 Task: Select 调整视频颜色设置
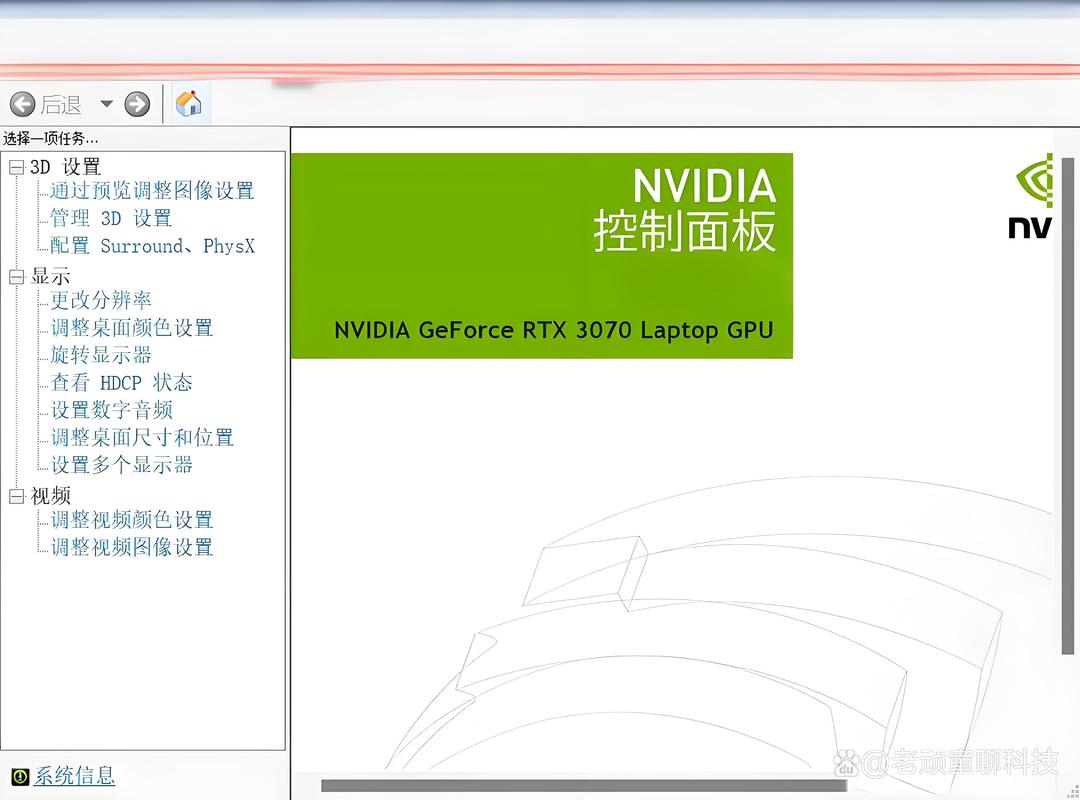(132, 520)
